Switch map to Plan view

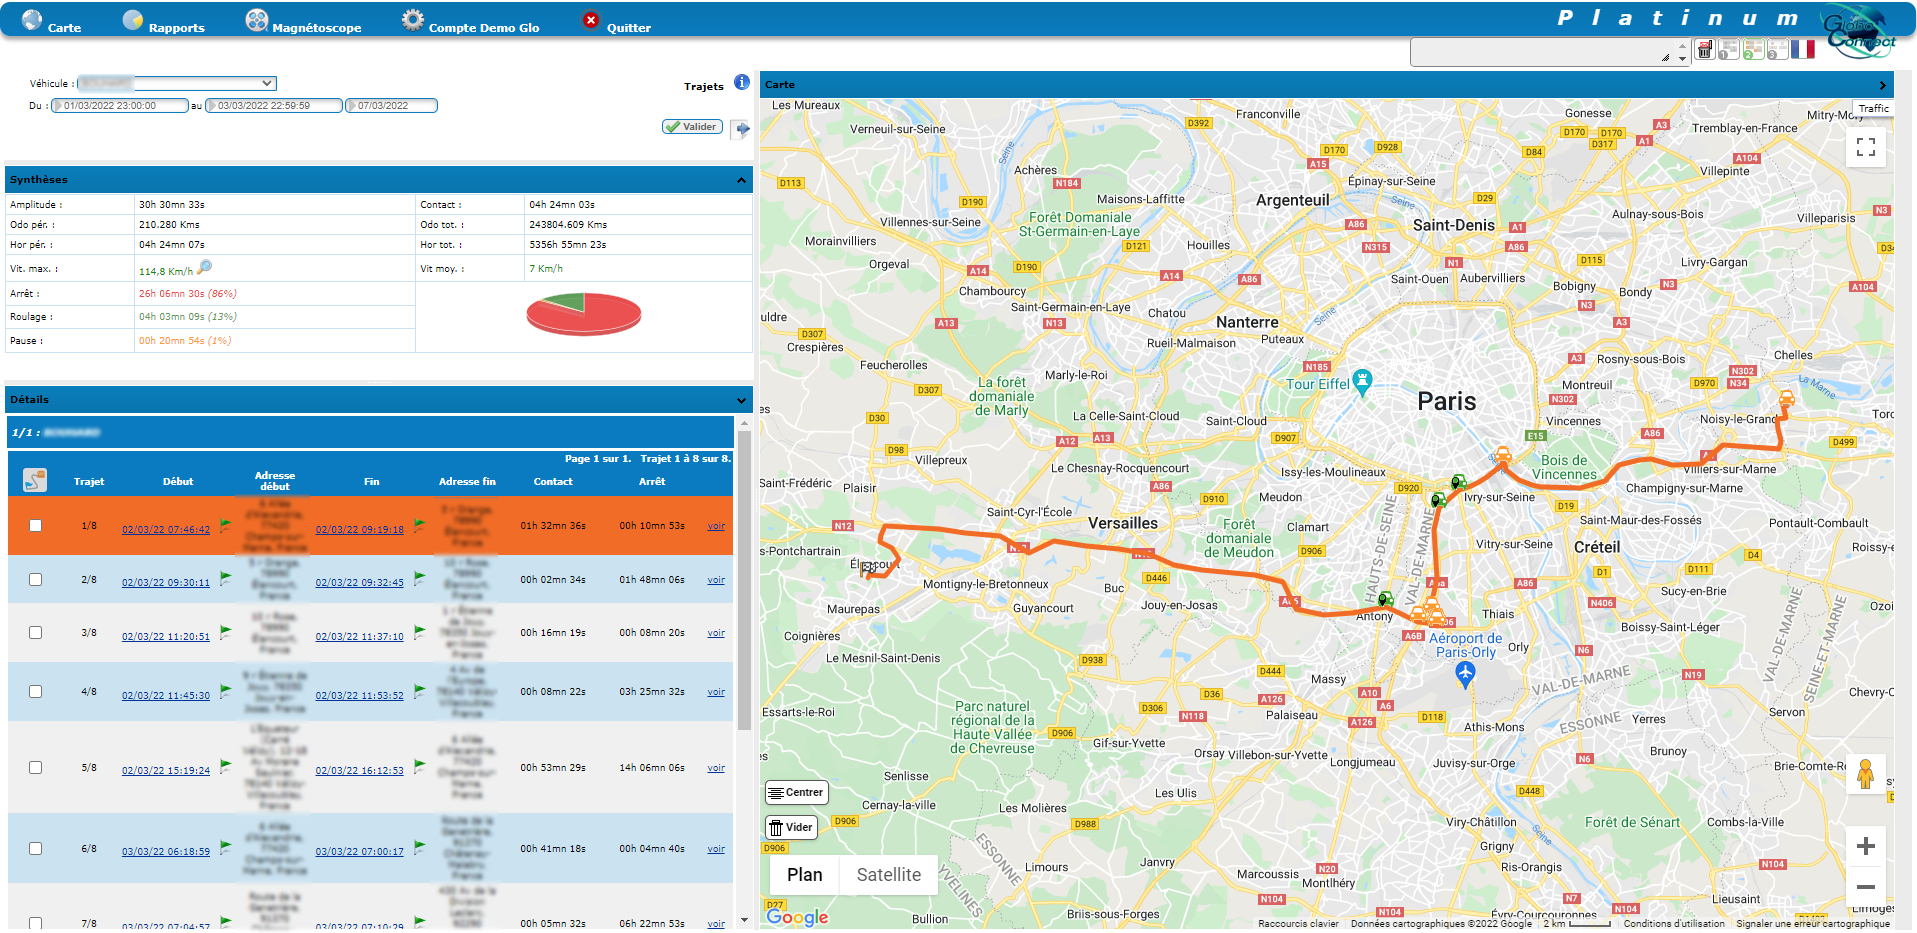[x=804, y=874]
